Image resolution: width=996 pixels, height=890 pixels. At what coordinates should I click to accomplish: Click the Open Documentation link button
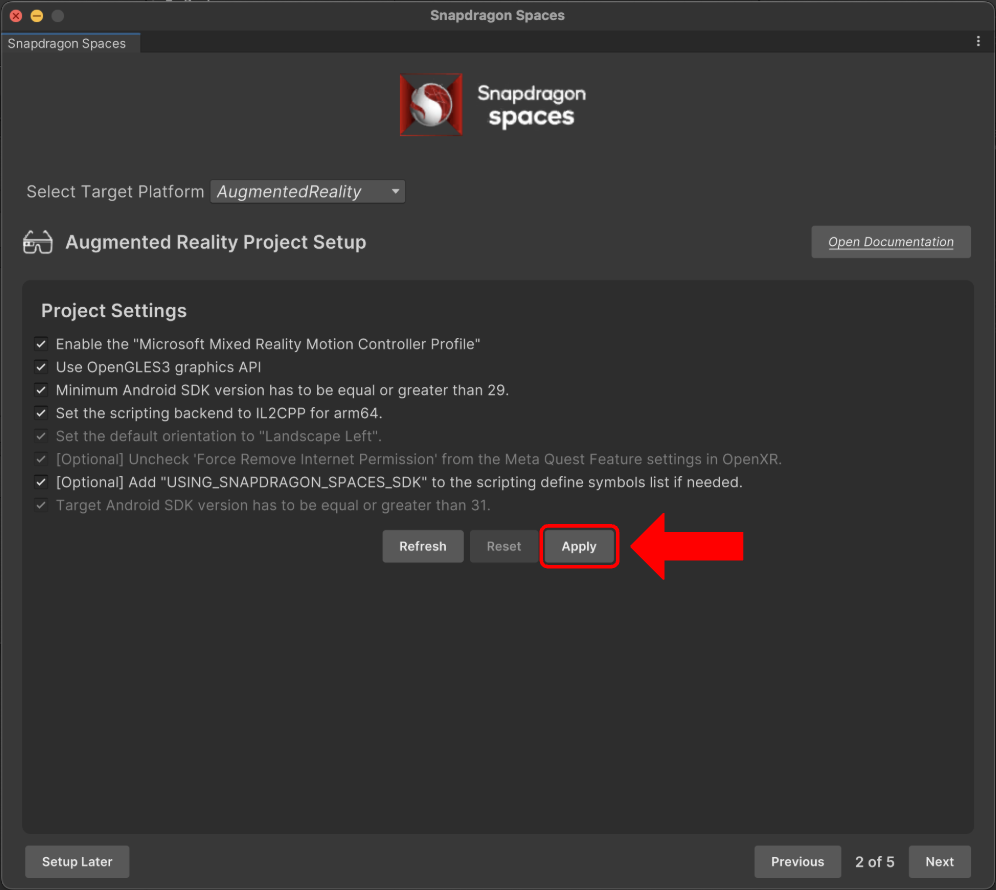click(891, 242)
